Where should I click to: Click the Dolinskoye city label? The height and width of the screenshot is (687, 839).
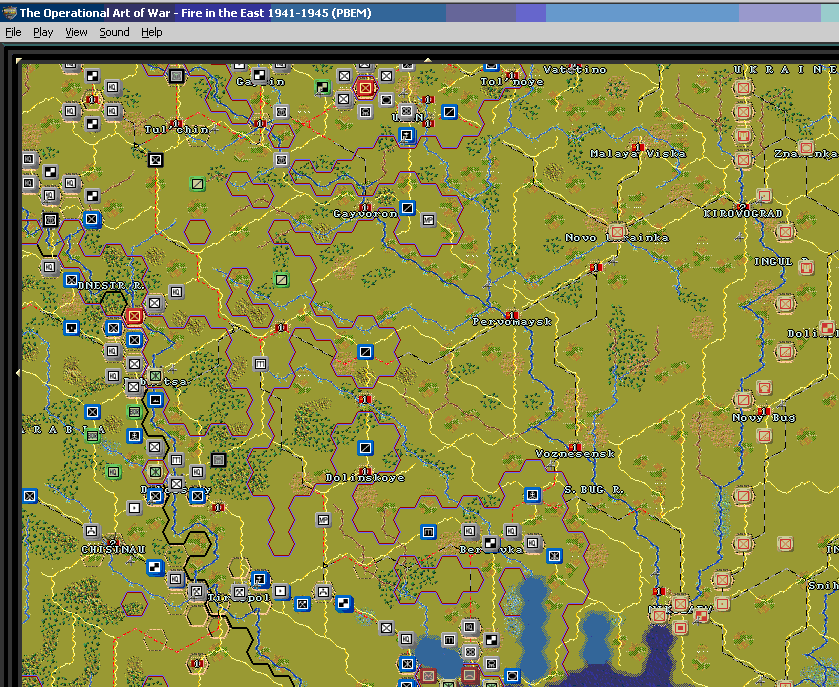pyautogui.click(x=365, y=478)
